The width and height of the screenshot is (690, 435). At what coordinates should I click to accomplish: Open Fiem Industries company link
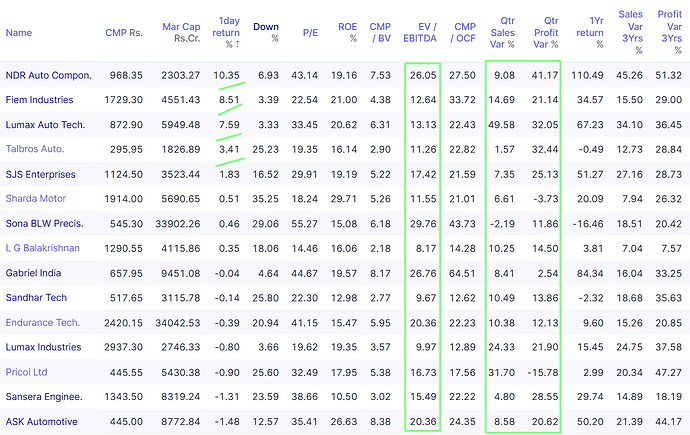[x=40, y=100]
